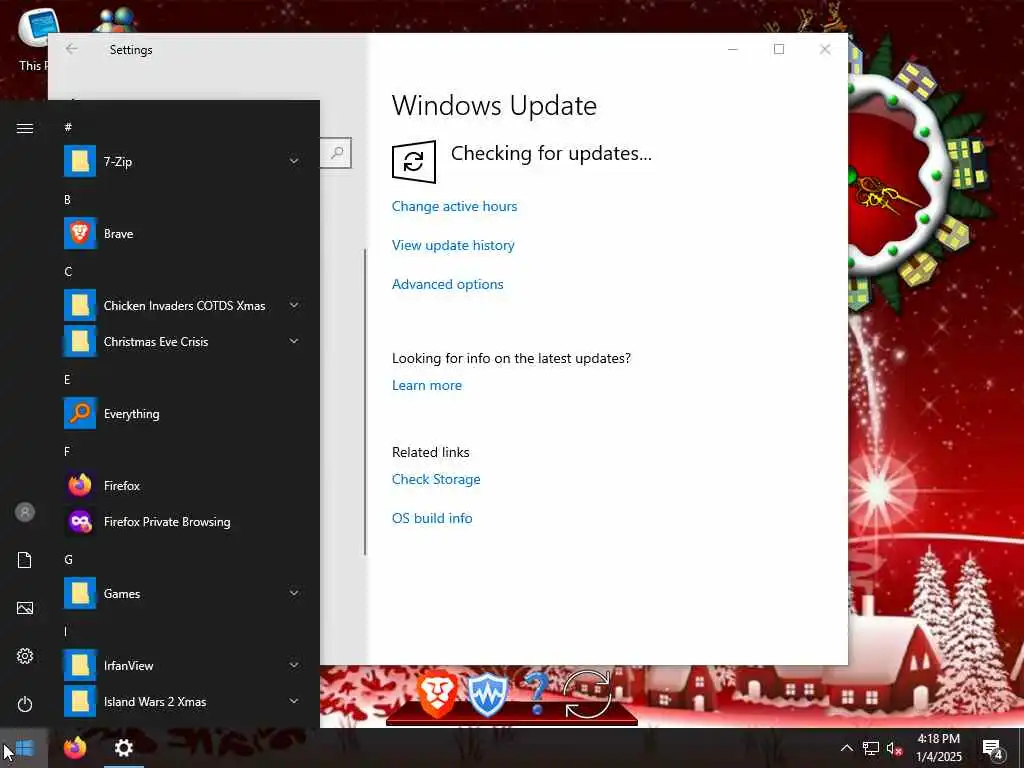Click the Windows Update refresh status icon
This screenshot has width=1024, height=768.
tap(413, 161)
